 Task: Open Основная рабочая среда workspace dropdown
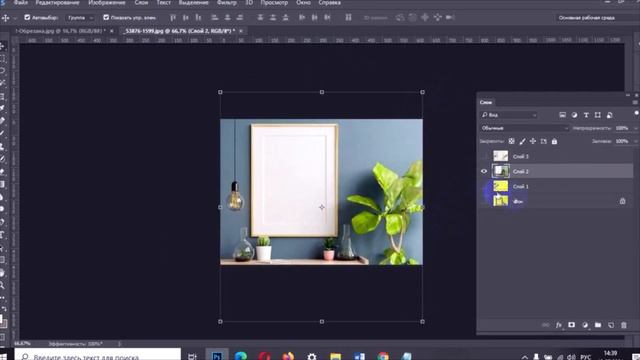click(x=596, y=18)
